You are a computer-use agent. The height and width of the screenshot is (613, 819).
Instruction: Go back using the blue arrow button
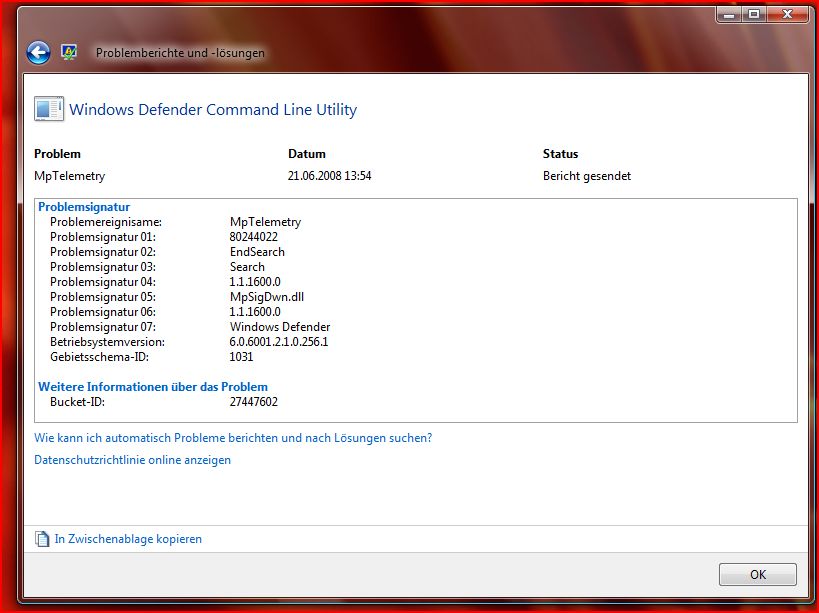39,53
